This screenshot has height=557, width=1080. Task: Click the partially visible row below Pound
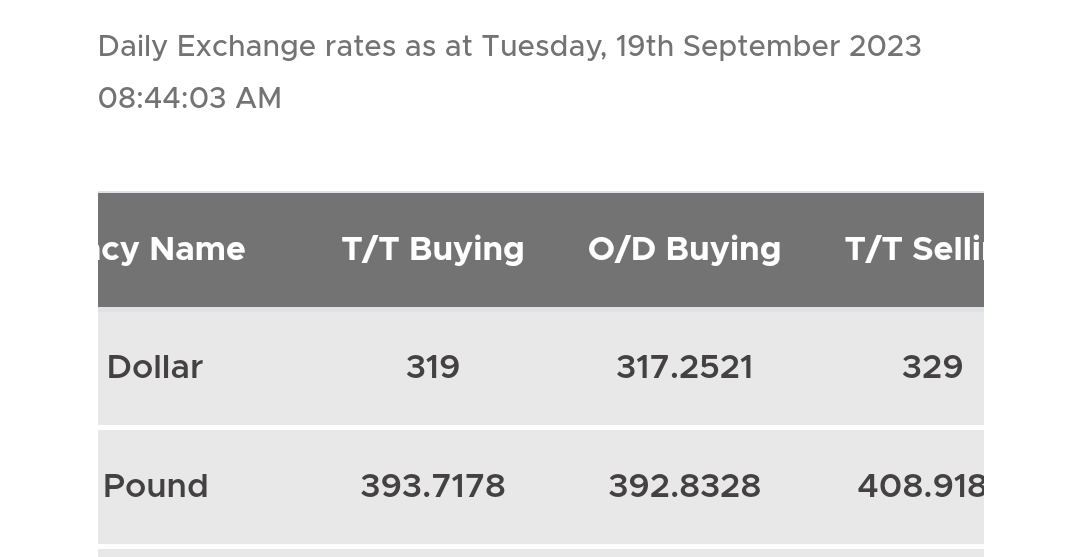tap(541, 553)
